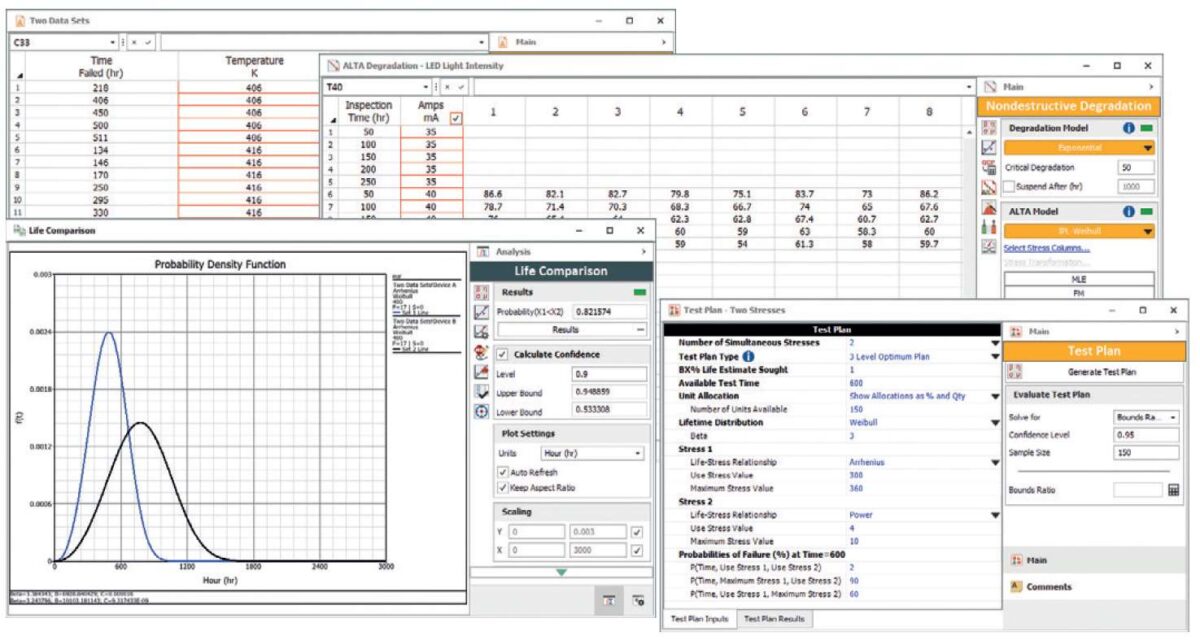Click plot setup icon in Life Comparison sidebar

(481, 332)
